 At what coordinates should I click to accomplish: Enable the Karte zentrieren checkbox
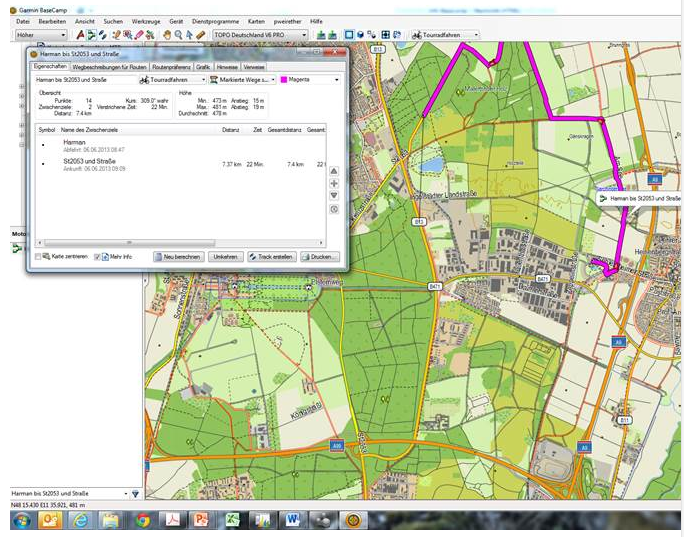click(39, 257)
